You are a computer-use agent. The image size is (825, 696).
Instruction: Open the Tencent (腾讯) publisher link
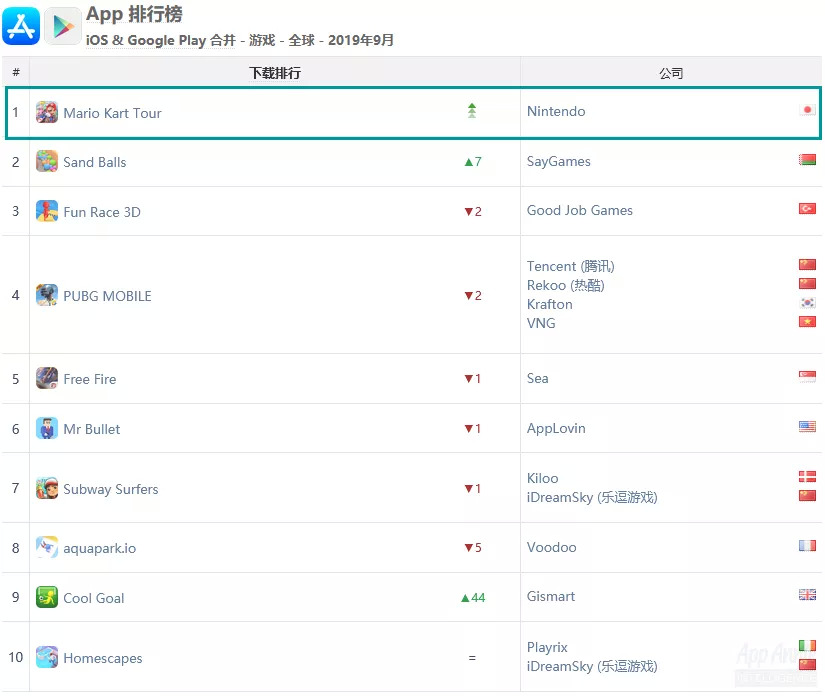[570, 266]
